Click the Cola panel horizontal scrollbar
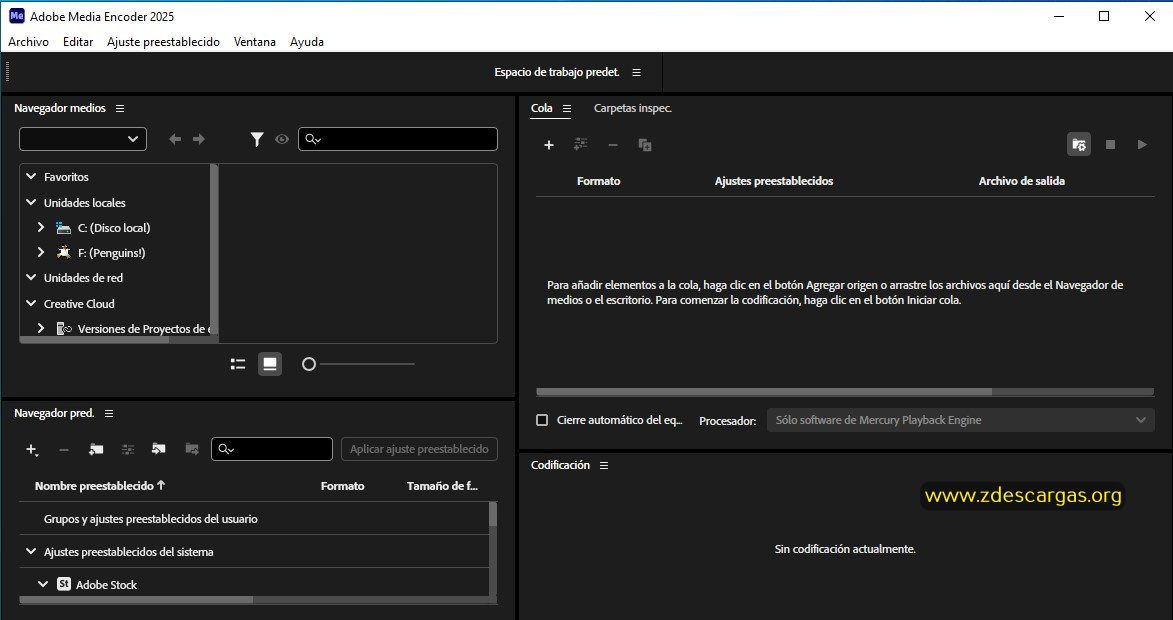The width and height of the screenshot is (1173, 620). pyautogui.click(x=764, y=392)
